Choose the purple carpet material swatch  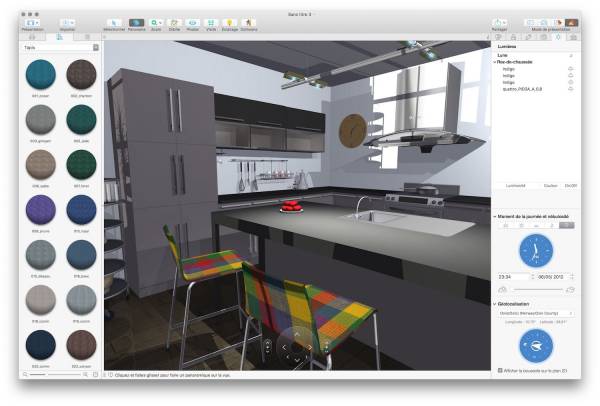click(41, 208)
